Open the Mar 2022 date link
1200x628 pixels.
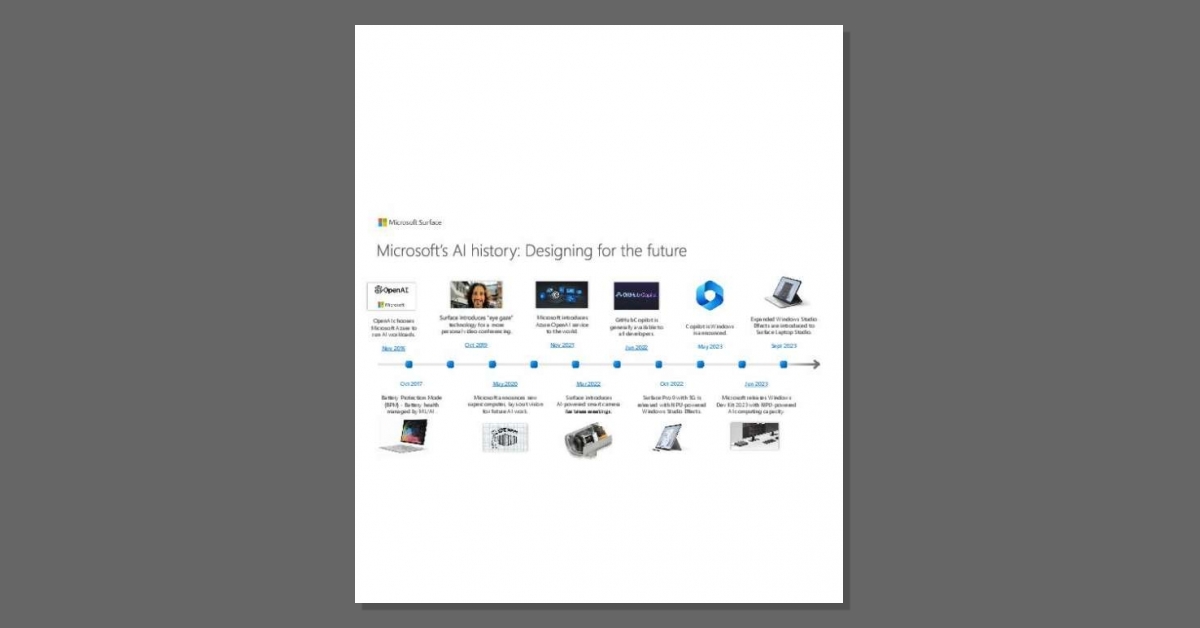coord(588,384)
